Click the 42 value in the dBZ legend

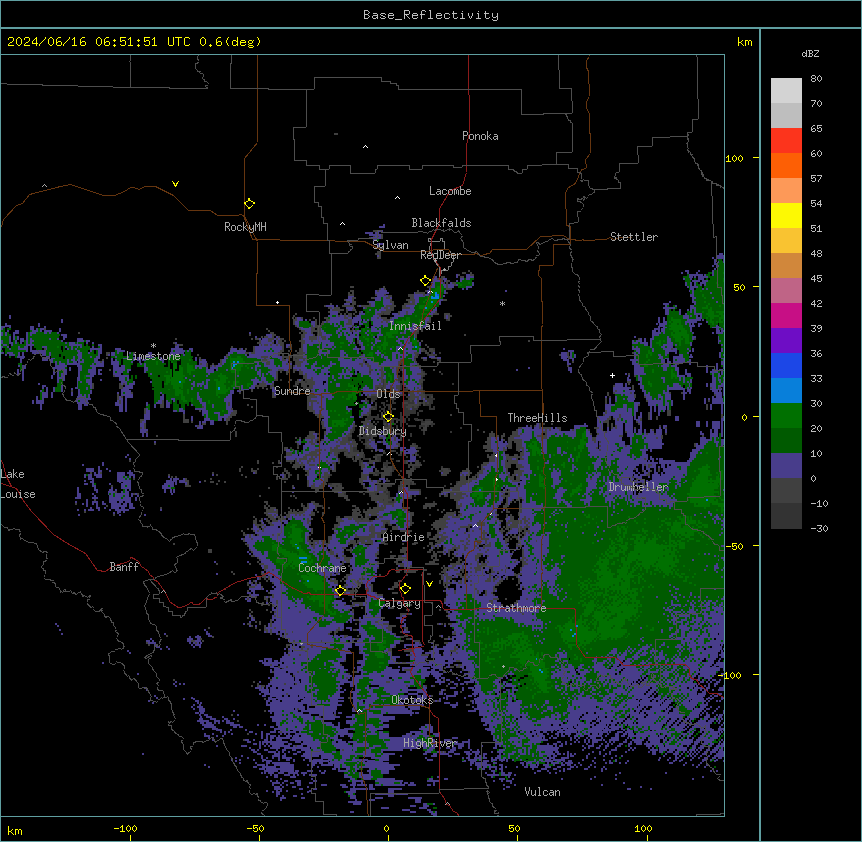click(816, 303)
